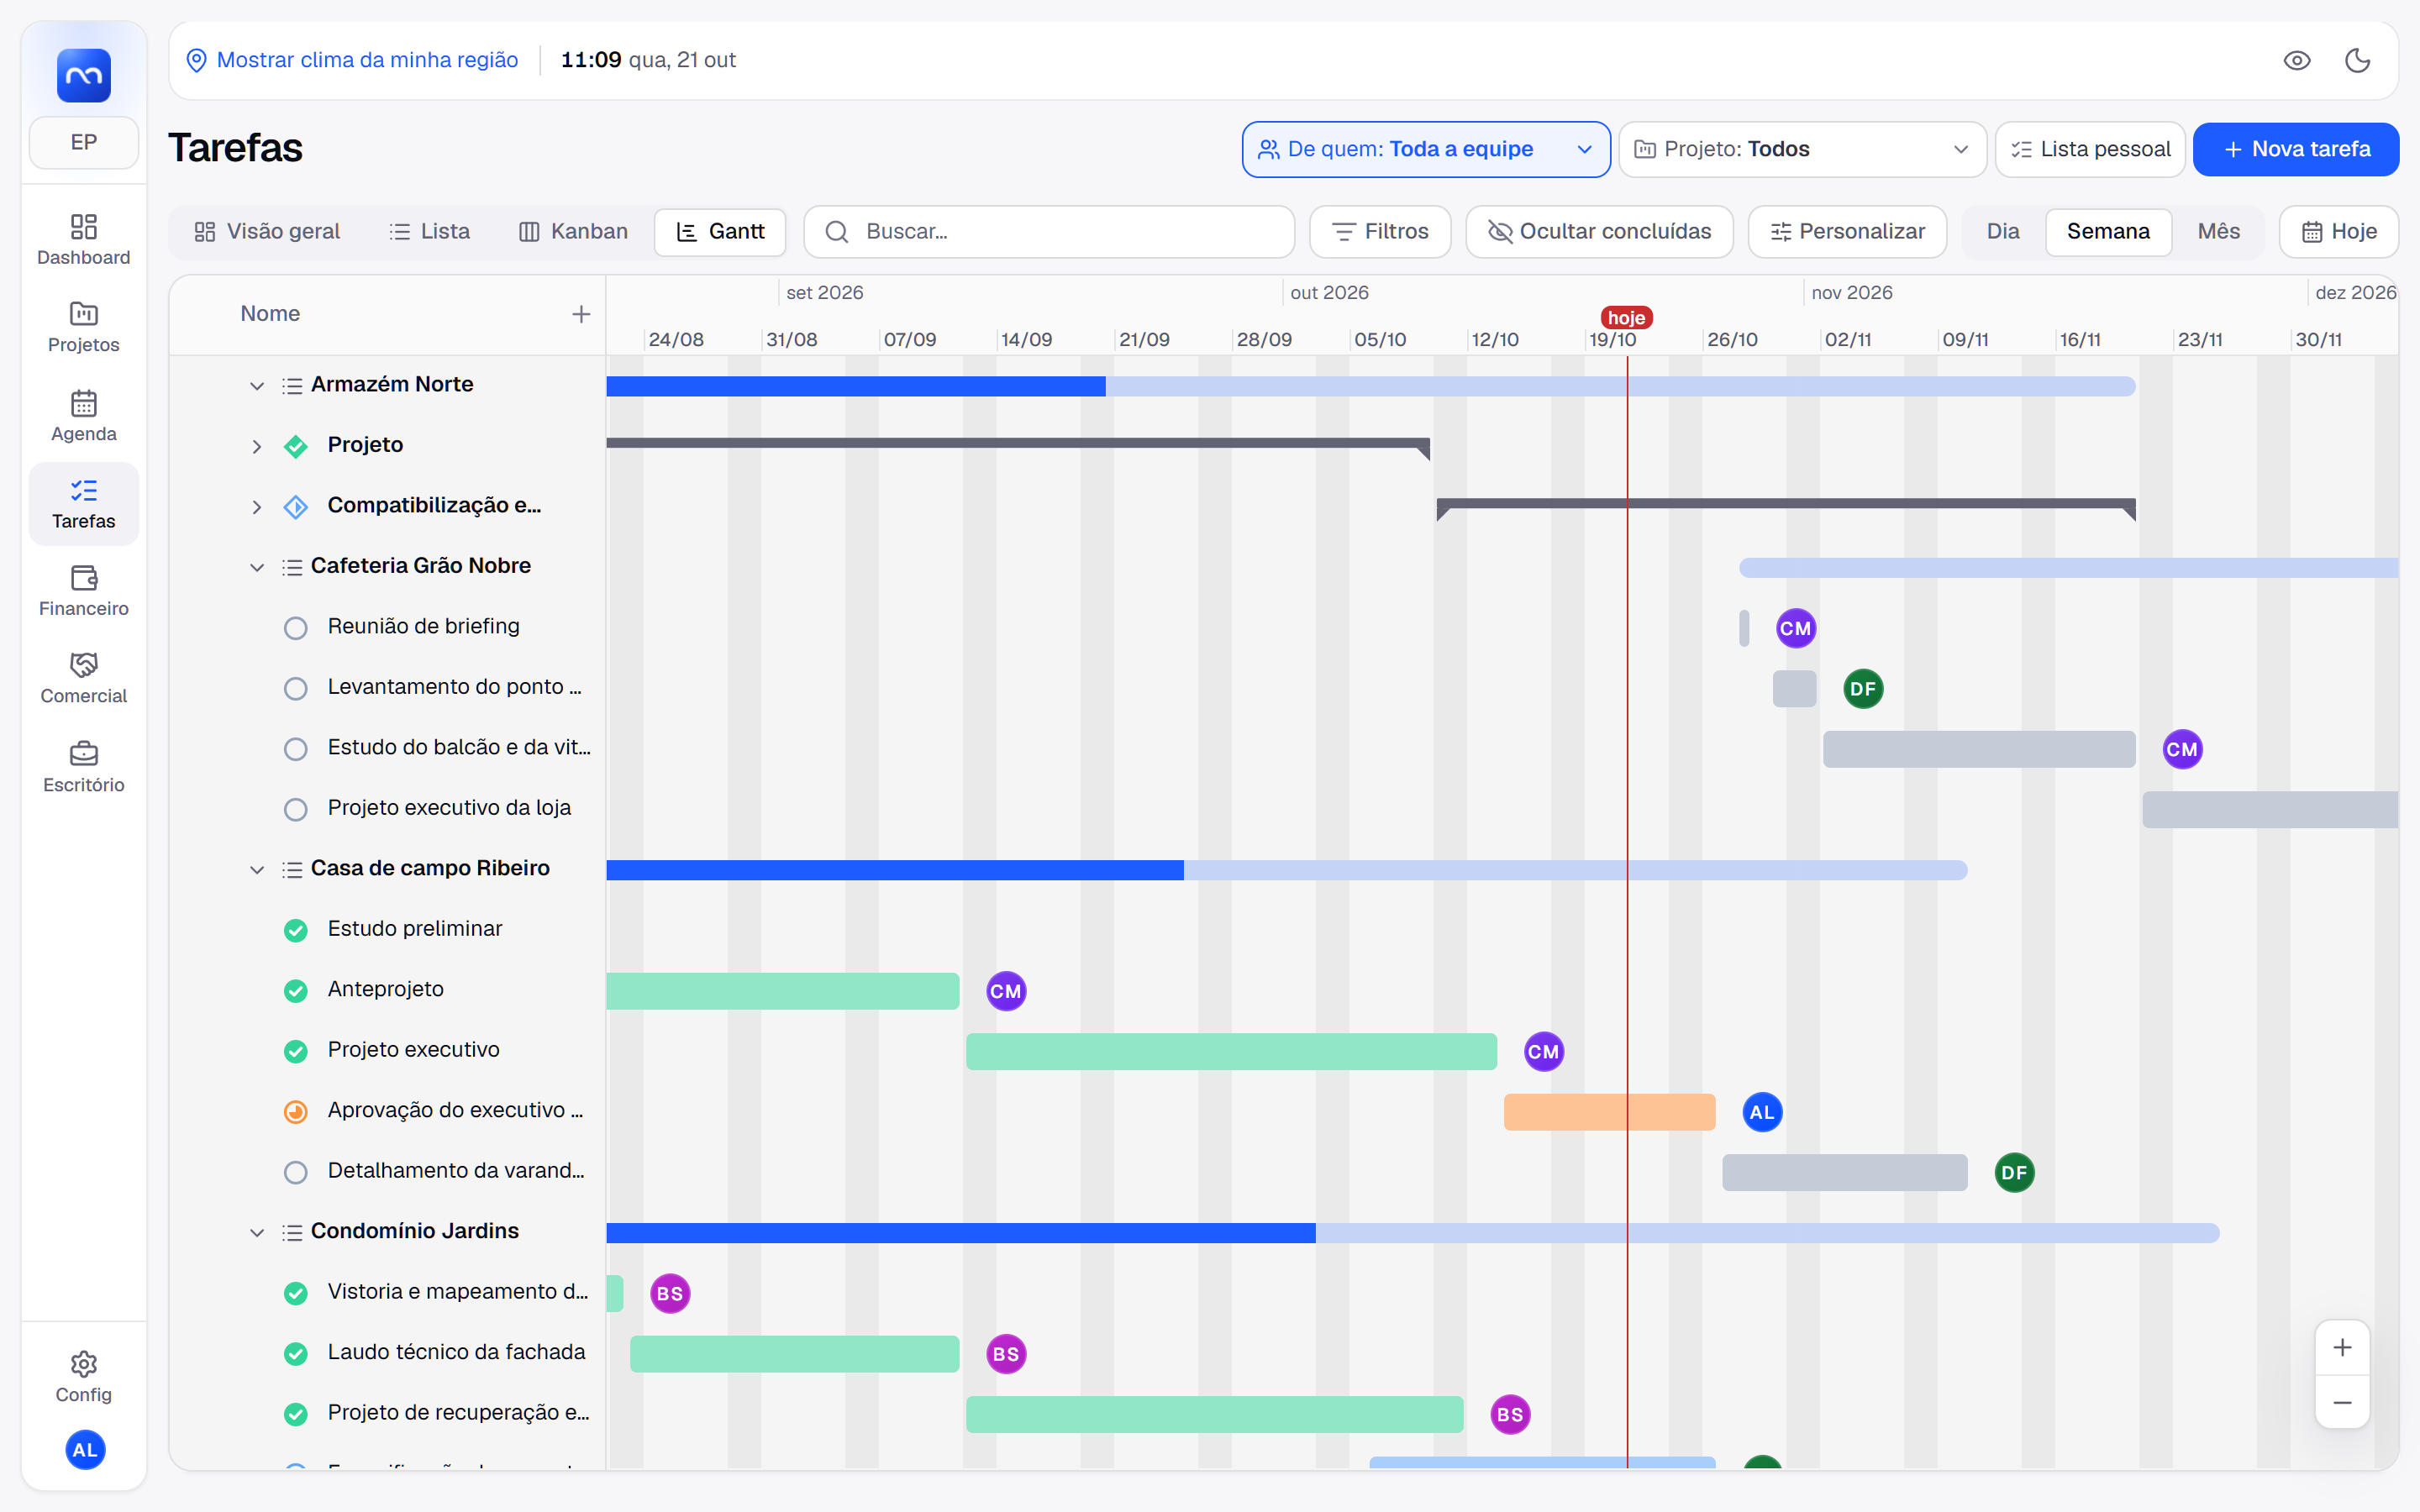Toggle completion of Estudo preliminar
The height and width of the screenshot is (1512, 2420).
pos(295,930)
